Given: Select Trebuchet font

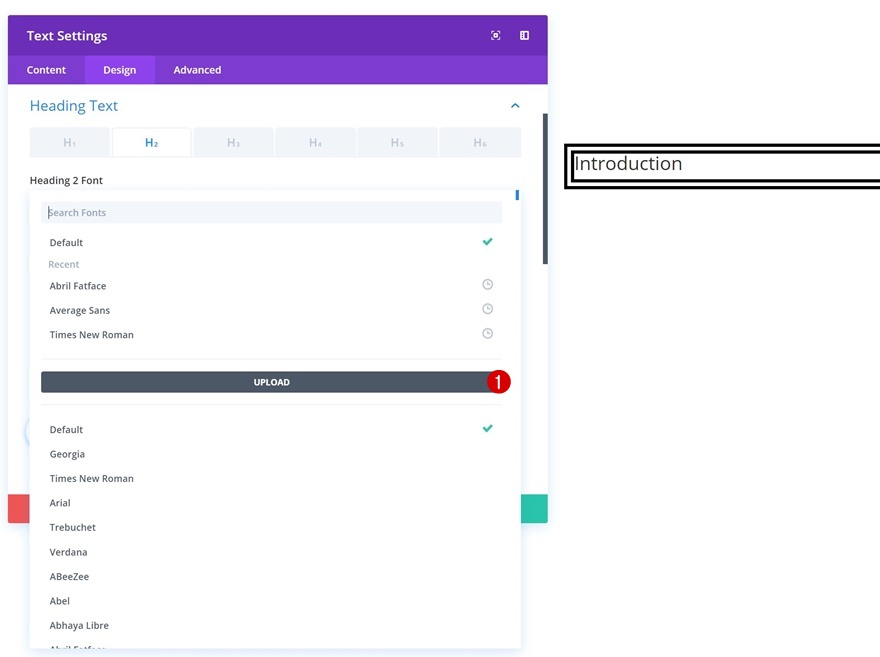Looking at the screenshot, I should point(272,527).
